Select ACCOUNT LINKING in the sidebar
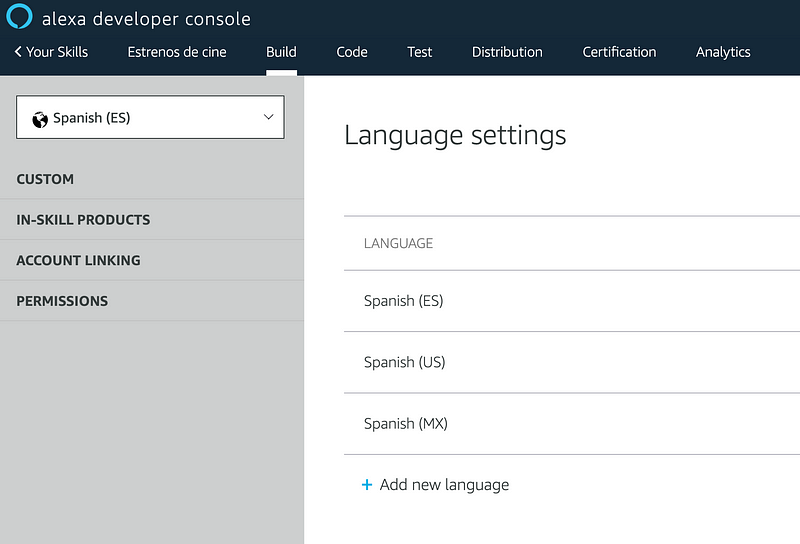Viewport: 800px width, 544px height. (x=78, y=260)
